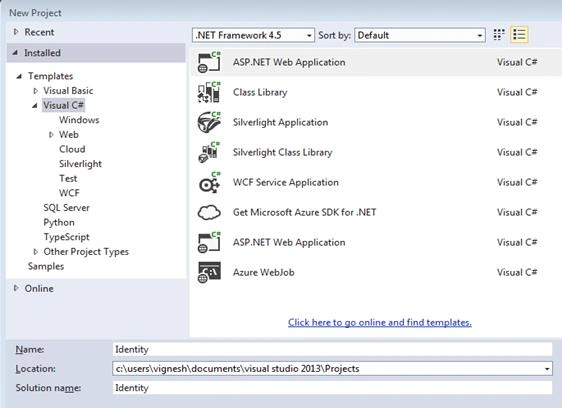The image size is (562, 408).
Task: Choose the Silverlight Class Library icon
Action: click(x=209, y=152)
